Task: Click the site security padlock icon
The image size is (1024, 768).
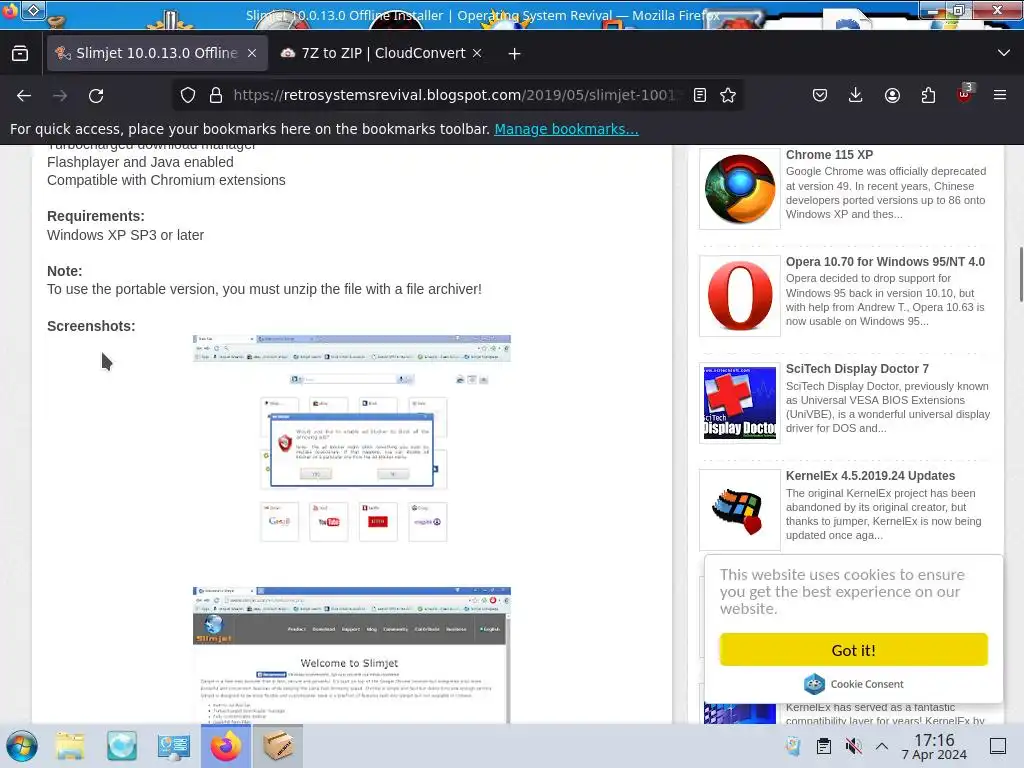Action: click(216, 95)
